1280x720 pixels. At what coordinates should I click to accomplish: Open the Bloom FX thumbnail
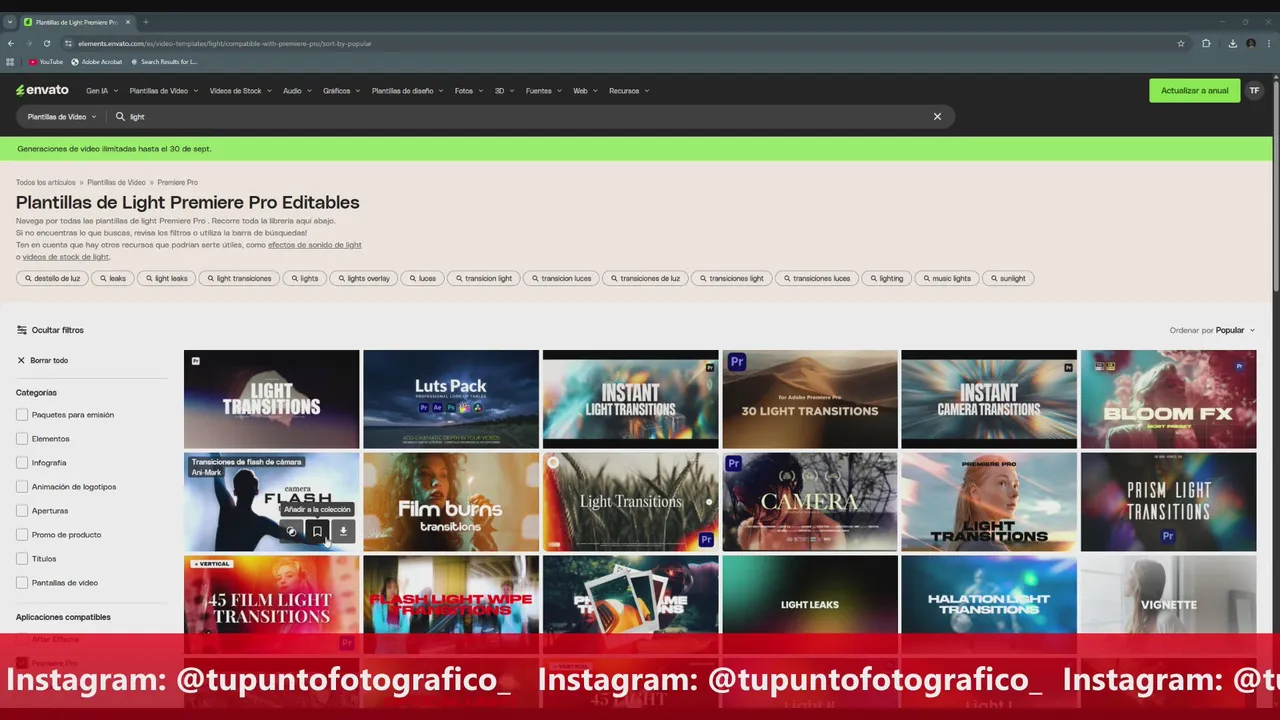(x=1168, y=399)
